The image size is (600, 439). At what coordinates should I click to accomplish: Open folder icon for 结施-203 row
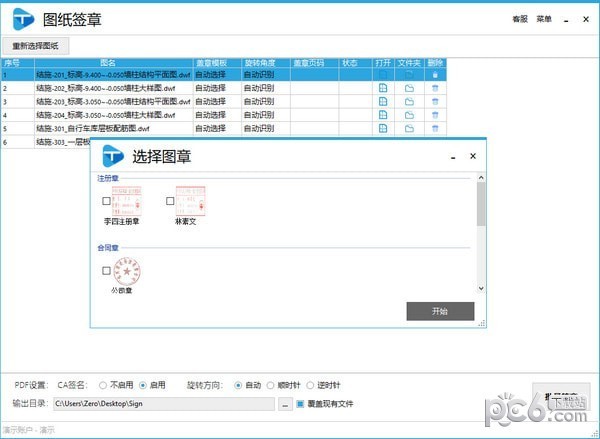(x=409, y=102)
